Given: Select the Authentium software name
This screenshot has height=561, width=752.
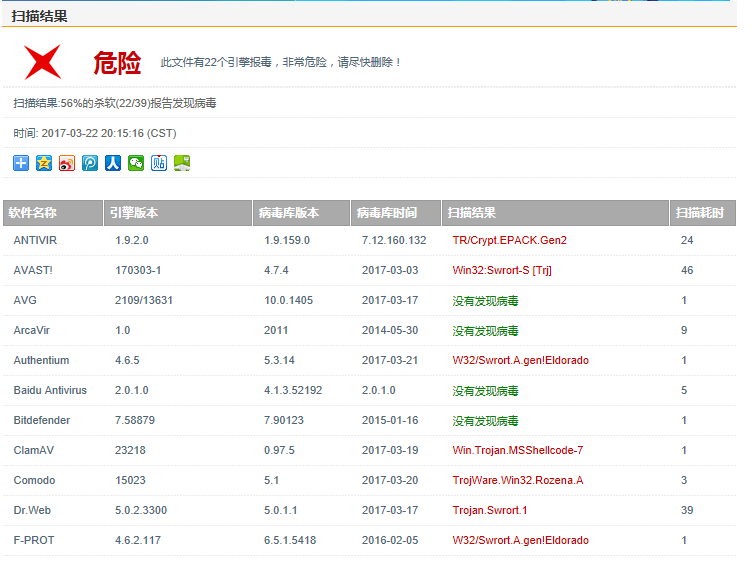Looking at the screenshot, I should pos(41,361).
